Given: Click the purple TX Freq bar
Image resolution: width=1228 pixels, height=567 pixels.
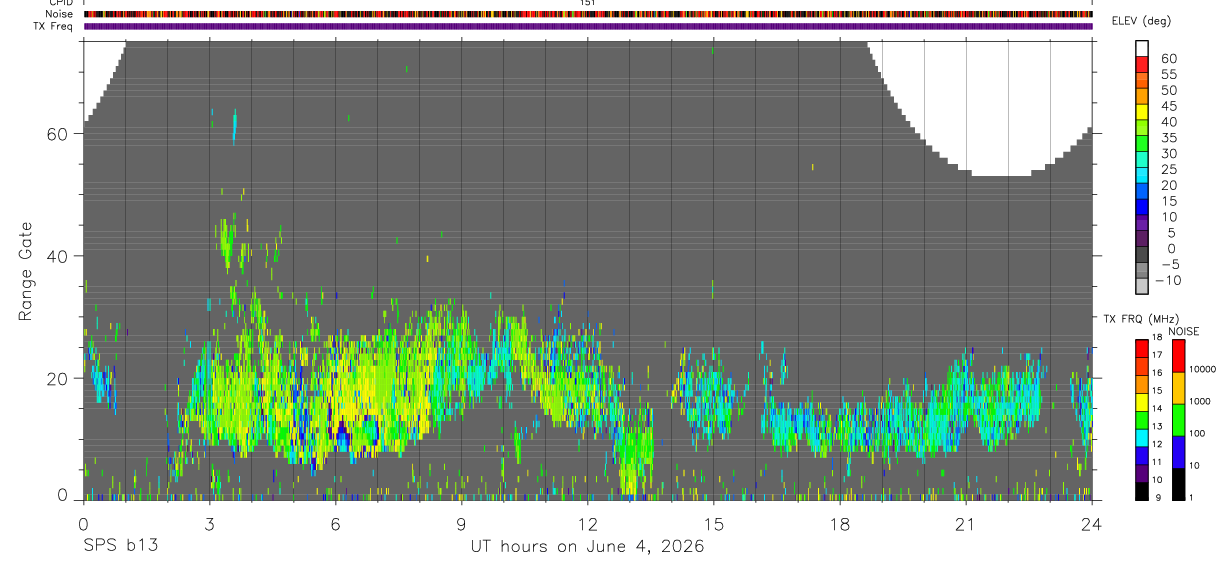Looking at the screenshot, I should coord(588,26).
